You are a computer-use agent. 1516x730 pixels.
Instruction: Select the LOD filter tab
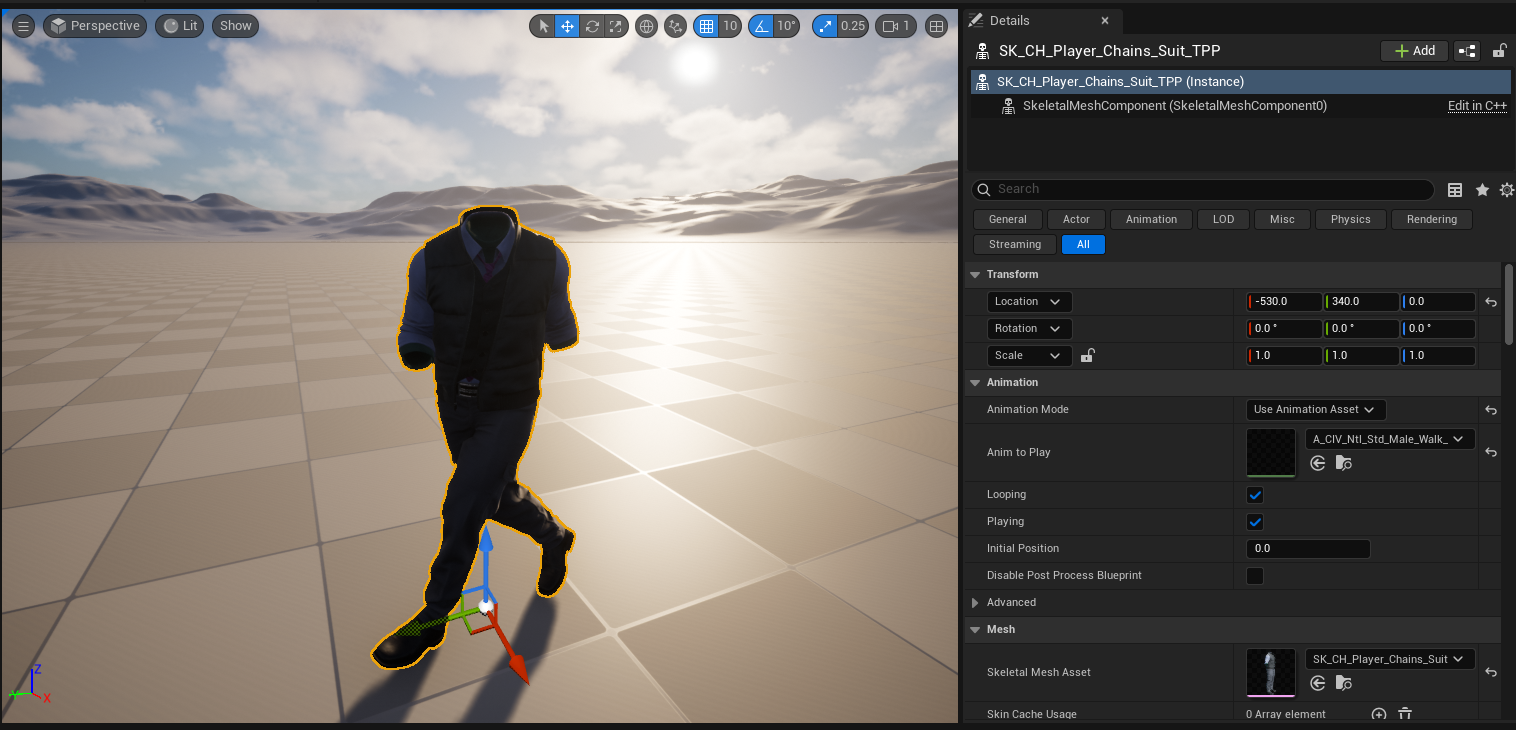1223,219
